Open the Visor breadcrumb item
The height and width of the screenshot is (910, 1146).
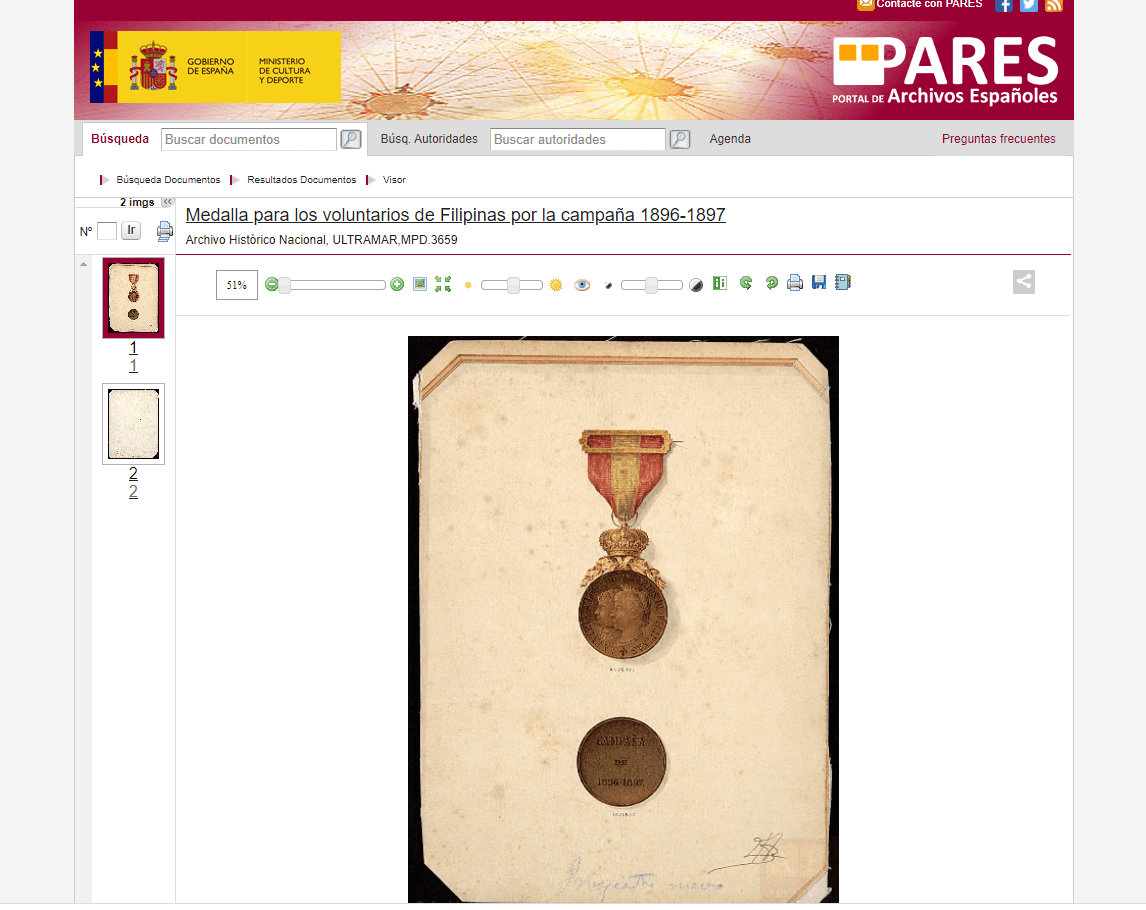394,180
